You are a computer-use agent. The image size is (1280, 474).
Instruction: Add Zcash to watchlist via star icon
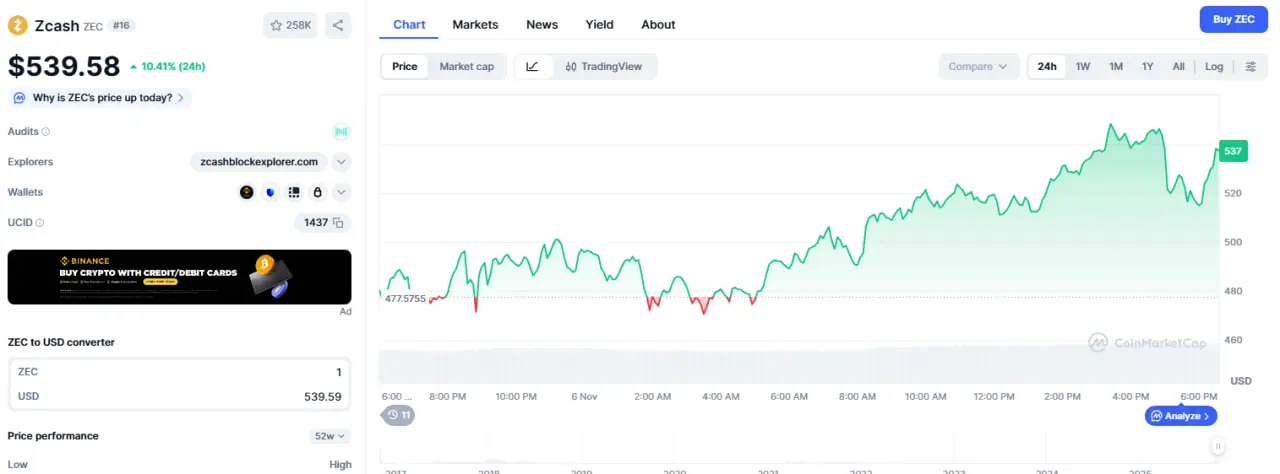[x=276, y=25]
